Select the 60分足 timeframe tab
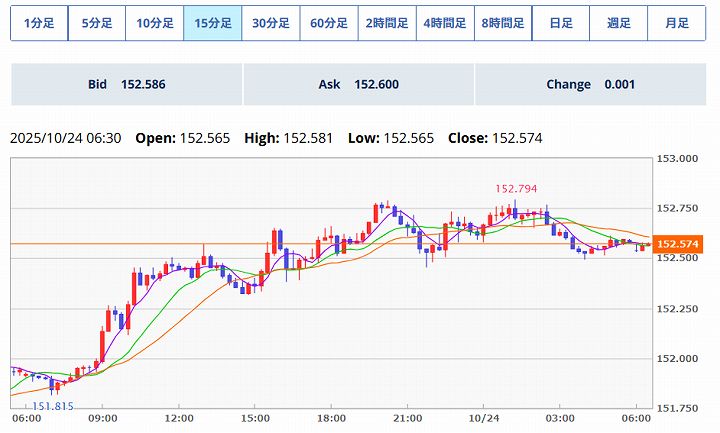Image resolution: width=720 pixels, height=433 pixels. [329, 23]
